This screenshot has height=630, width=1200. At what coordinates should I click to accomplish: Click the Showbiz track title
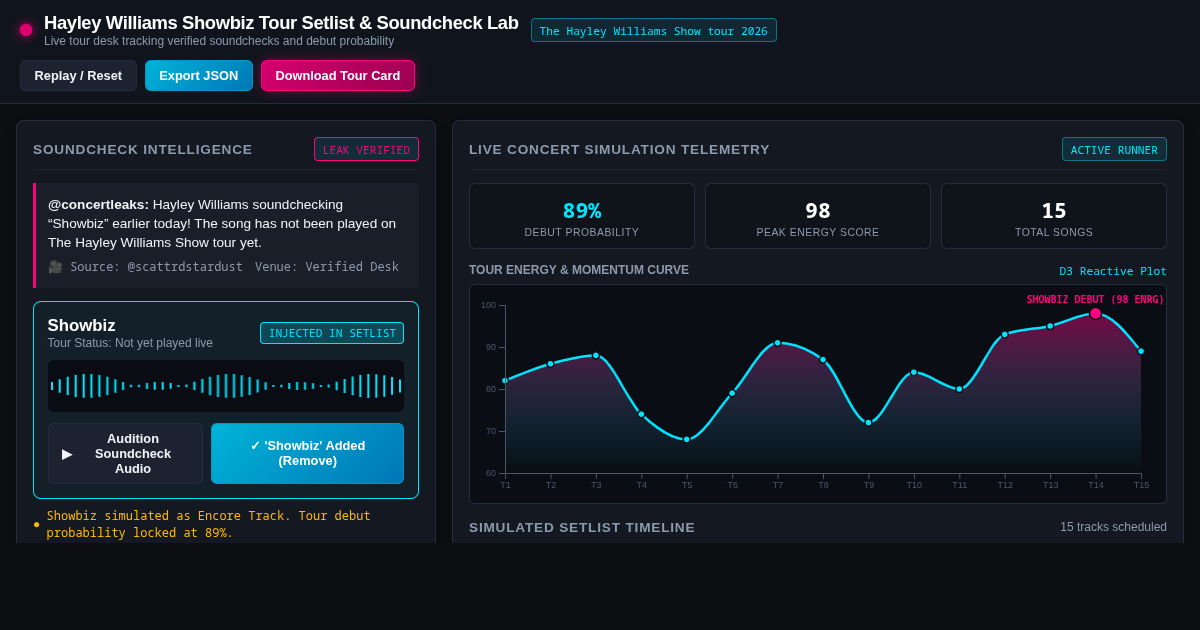[x=82, y=325]
